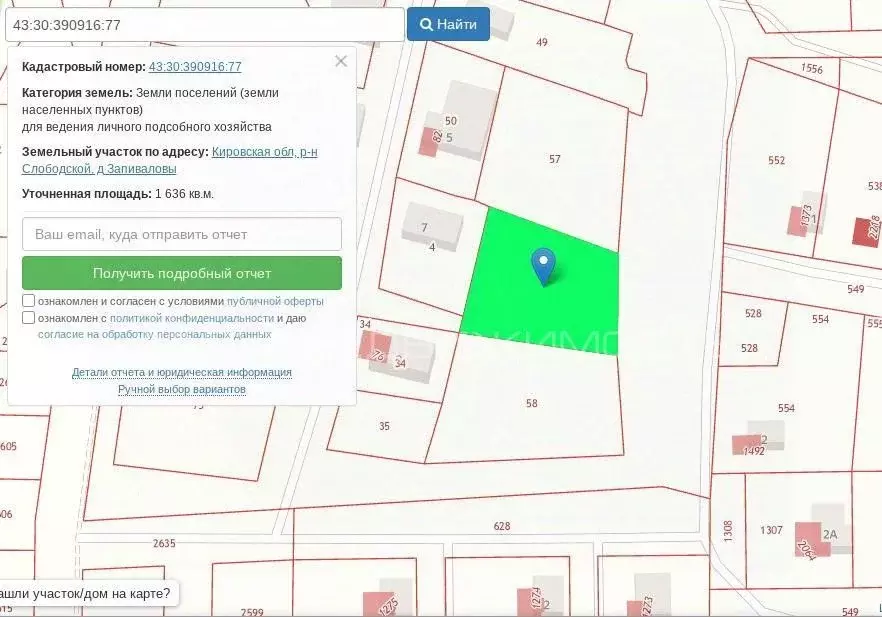
Task: Click the blue map pin marker
Action: tap(543, 265)
